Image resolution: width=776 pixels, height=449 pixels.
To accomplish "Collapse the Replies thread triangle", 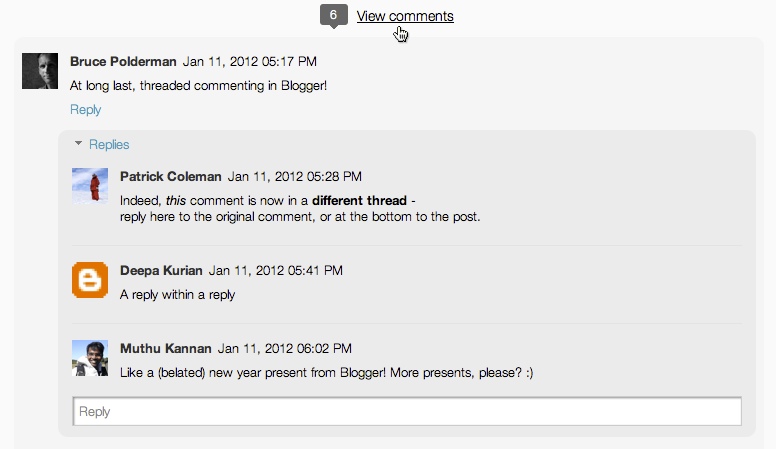I will click(x=78, y=144).
